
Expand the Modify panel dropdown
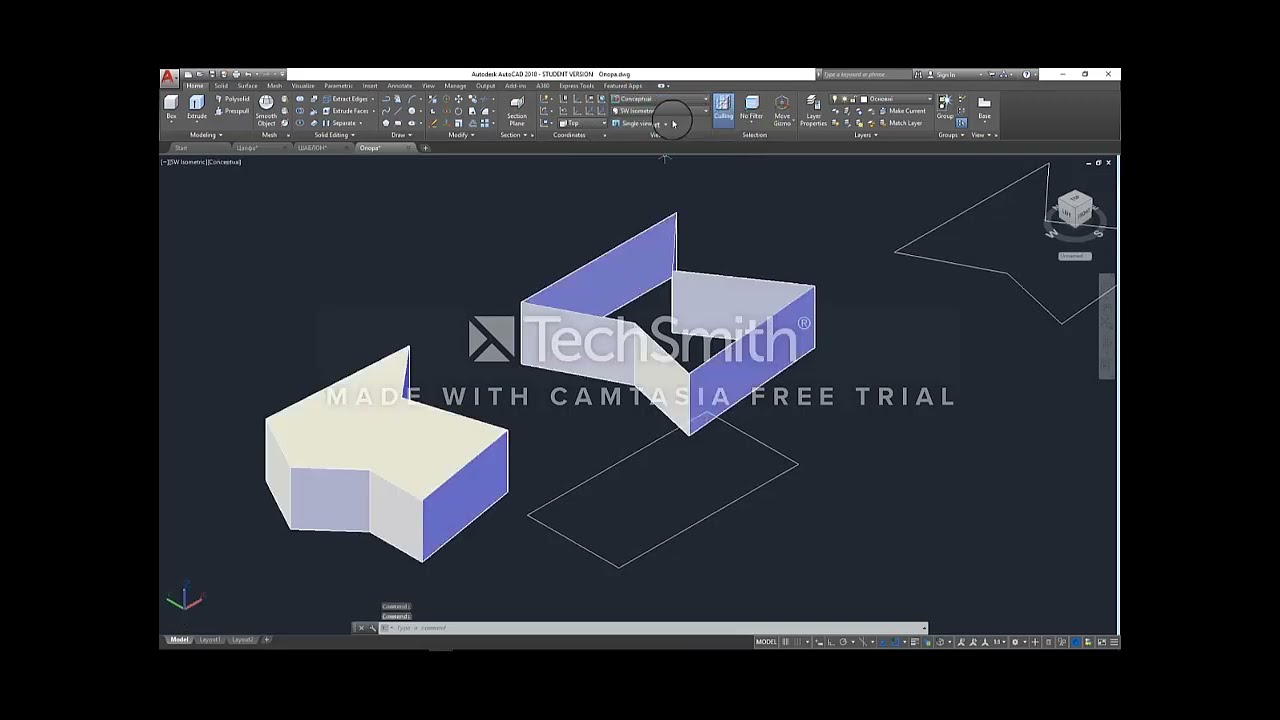[x=461, y=135]
